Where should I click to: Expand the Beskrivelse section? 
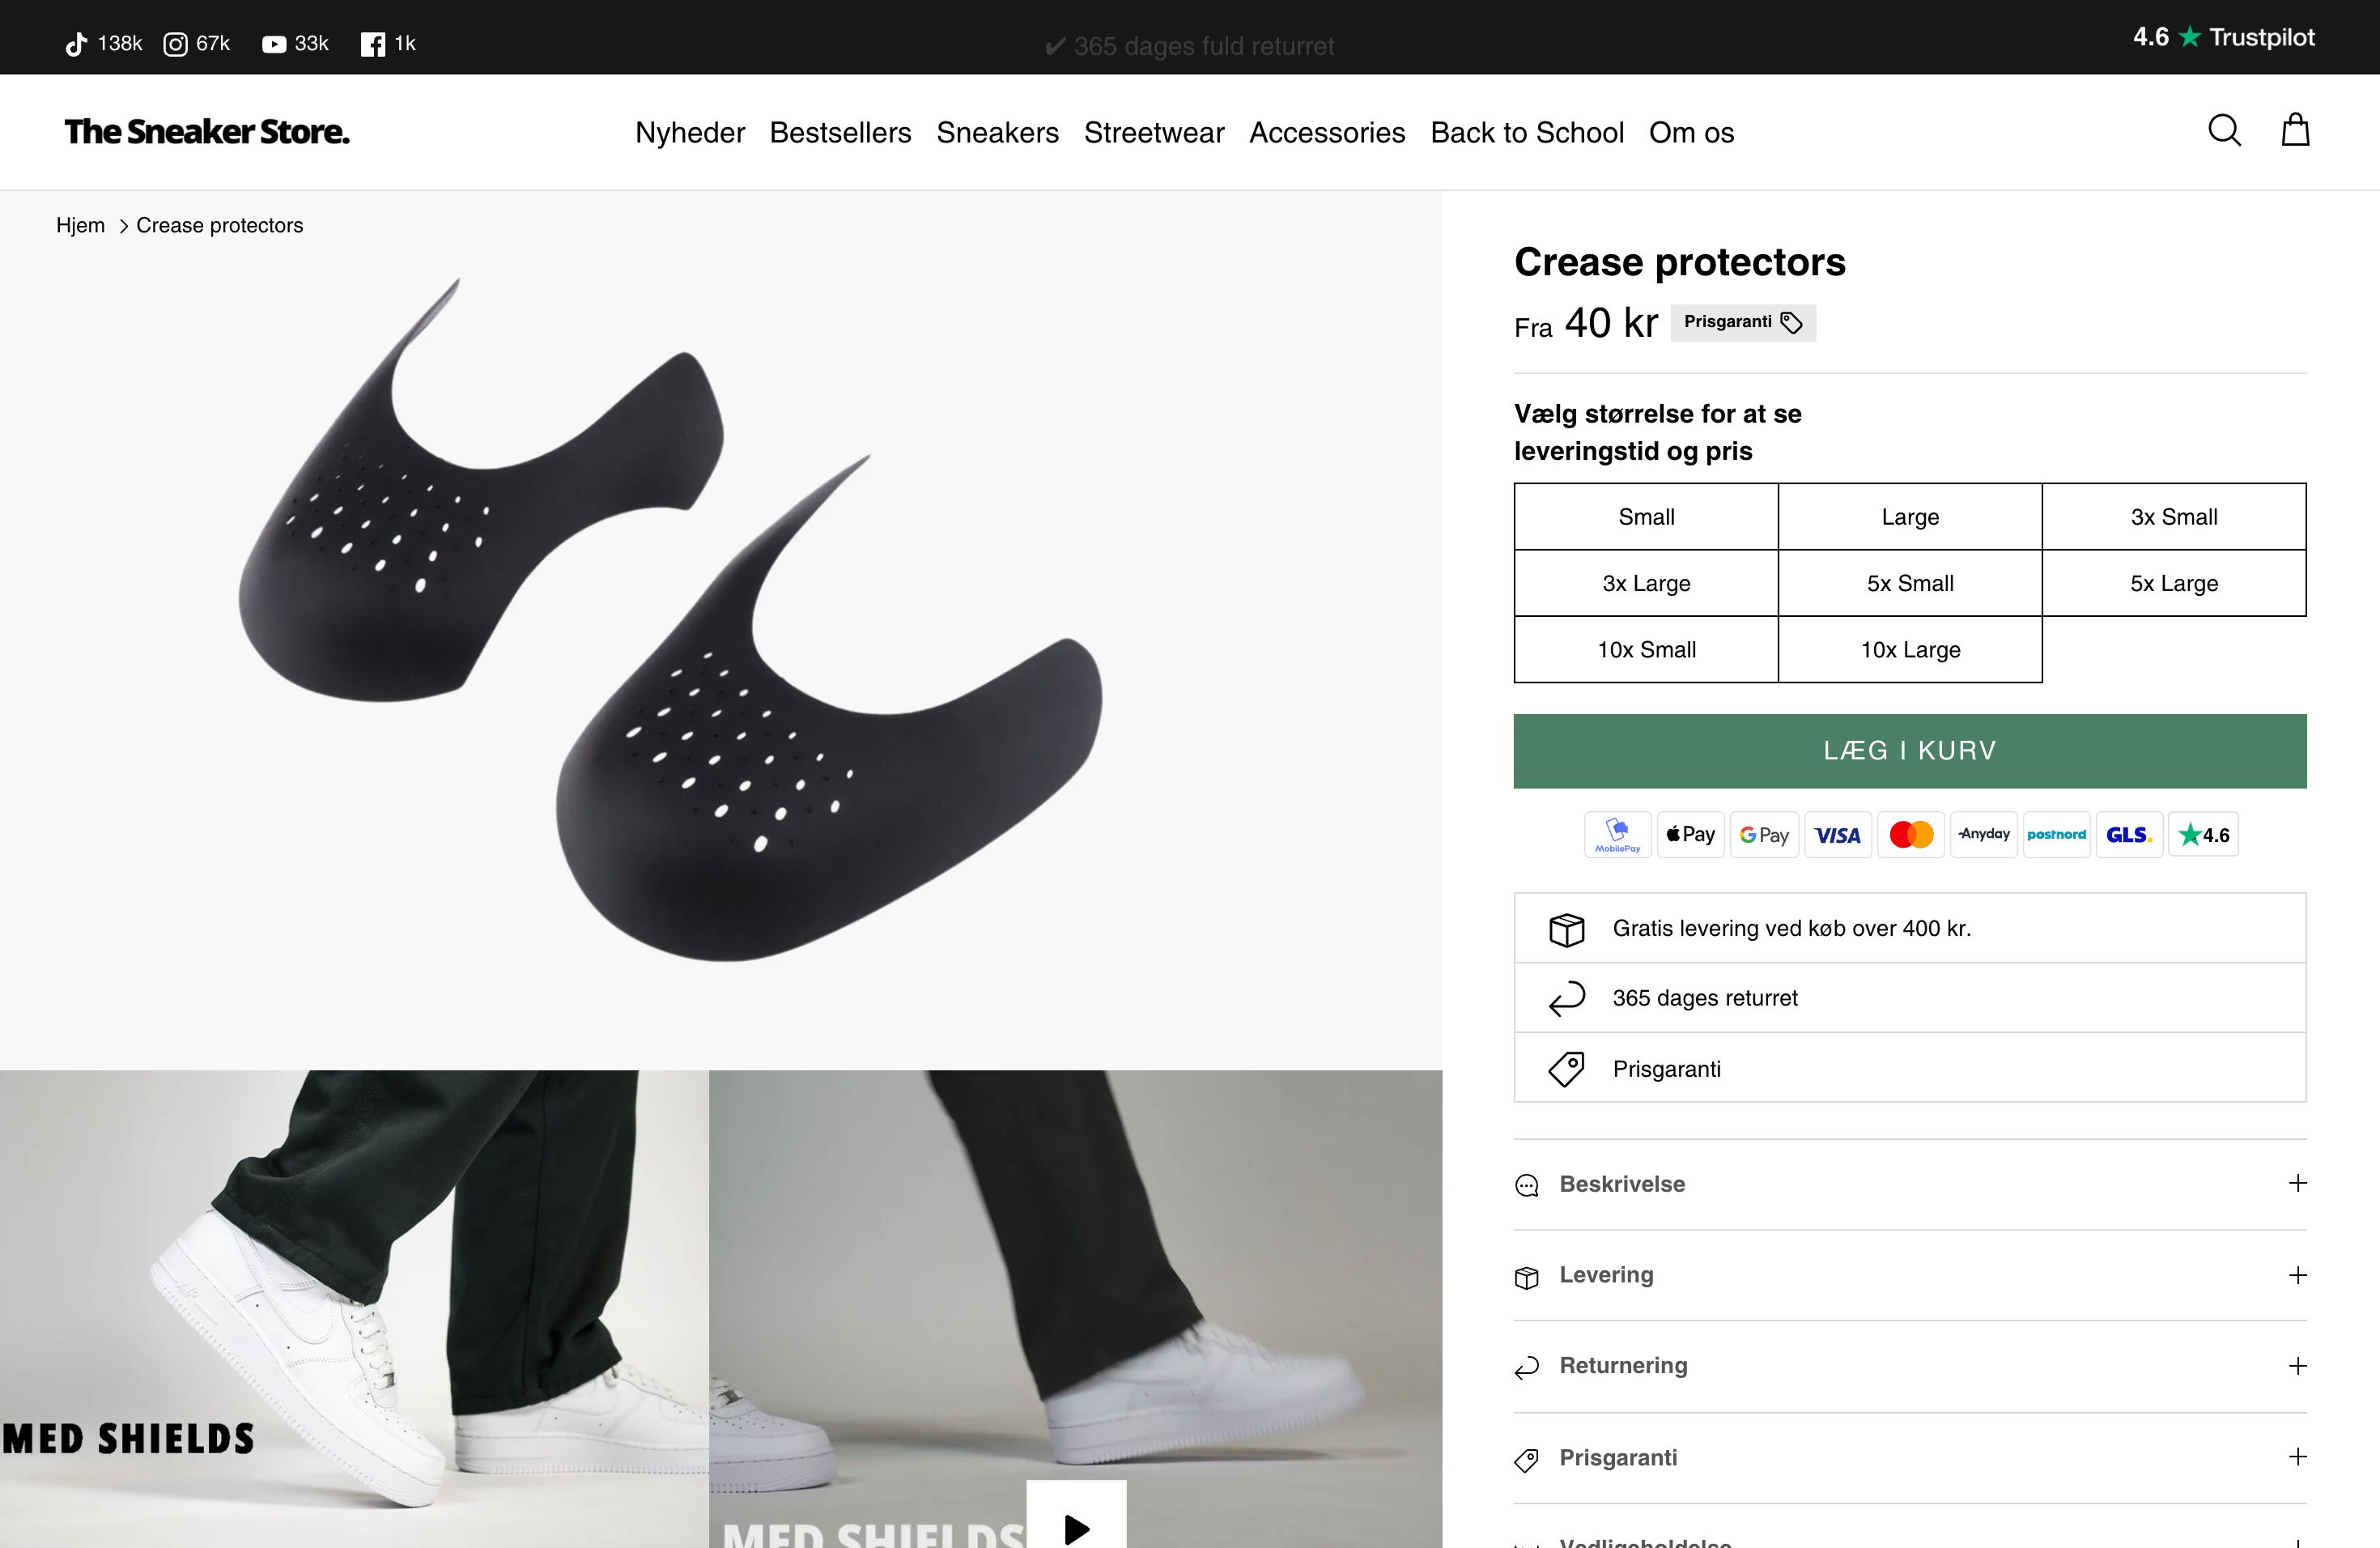pos(1908,1184)
